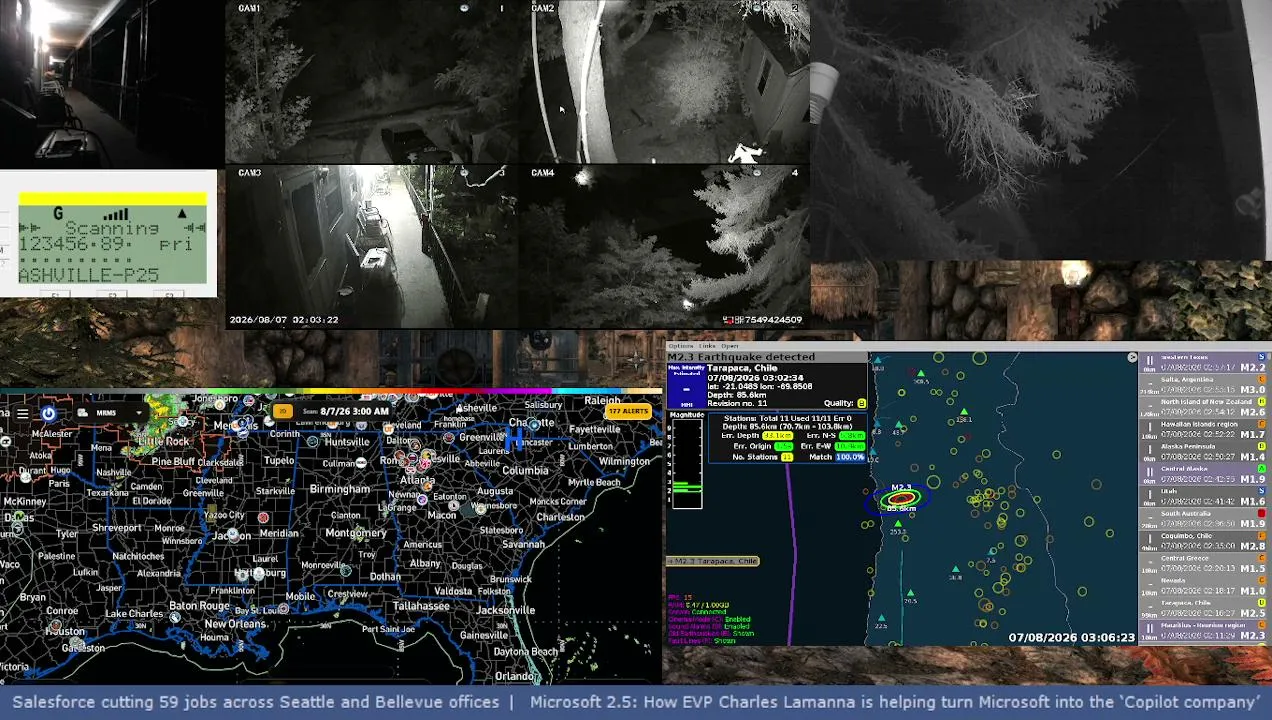The image size is (1272, 720).
Task: Select the CAM2 camera feed
Action: pyautogui.click(x=664, y=82)
